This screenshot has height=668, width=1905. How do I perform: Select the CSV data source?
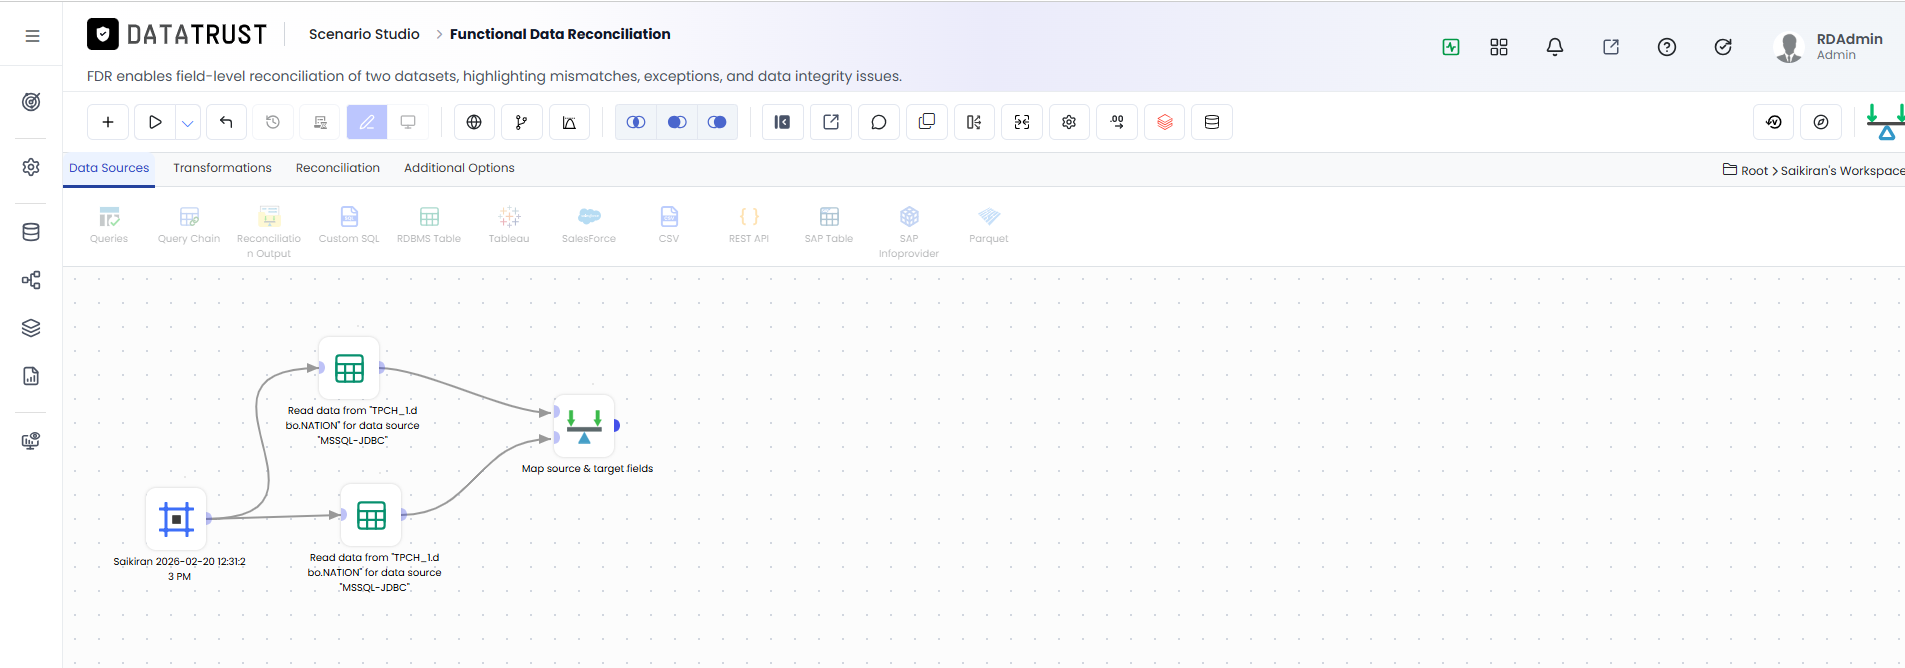point(669,225)
